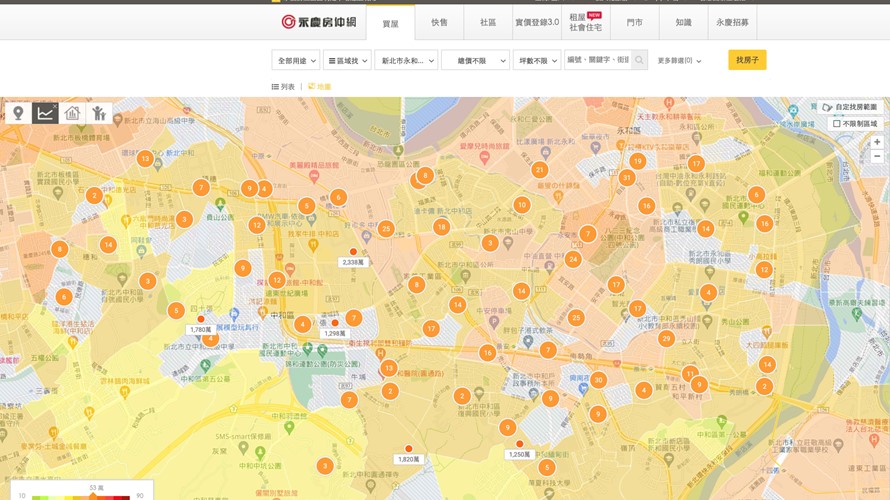Viewport: 890px width, 500px height.
Task: Zoom out the map with minus
Action: tap(877, 157)
